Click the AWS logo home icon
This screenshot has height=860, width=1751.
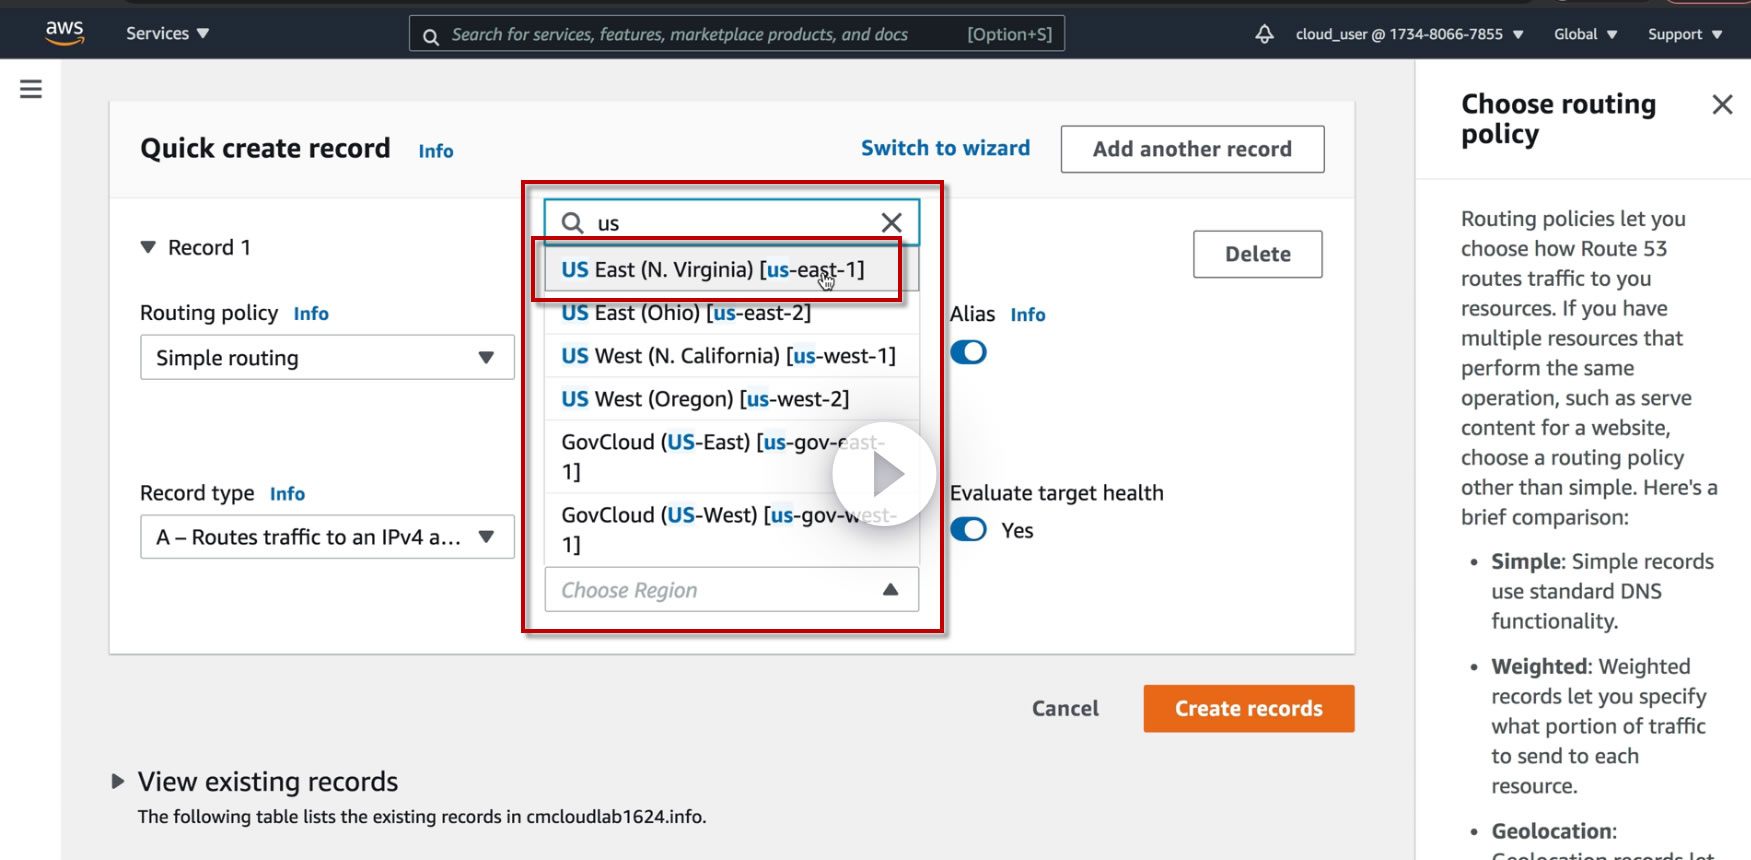coord(65,32)
